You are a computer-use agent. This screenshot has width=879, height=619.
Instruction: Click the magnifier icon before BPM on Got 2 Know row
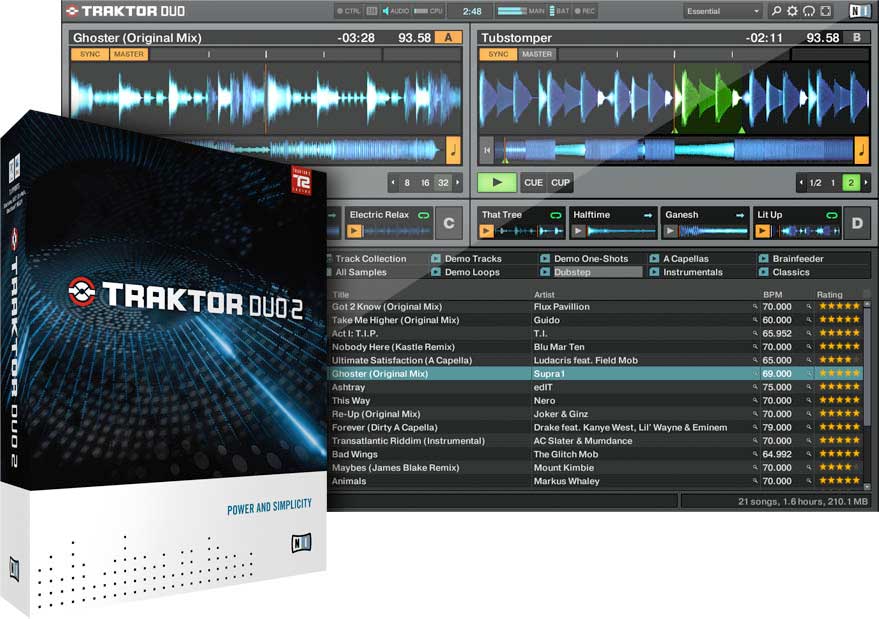(x=755, y=307)
